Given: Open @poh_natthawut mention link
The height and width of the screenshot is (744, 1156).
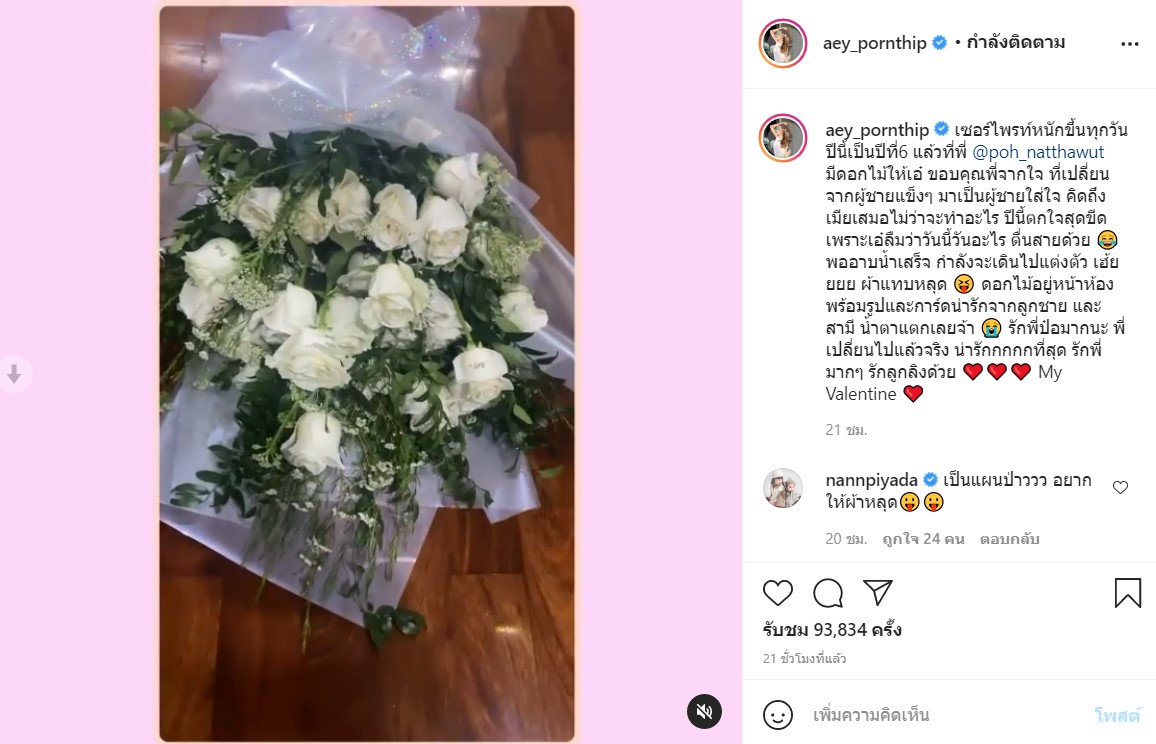Looking at the screenshot, I should 1037,152.
